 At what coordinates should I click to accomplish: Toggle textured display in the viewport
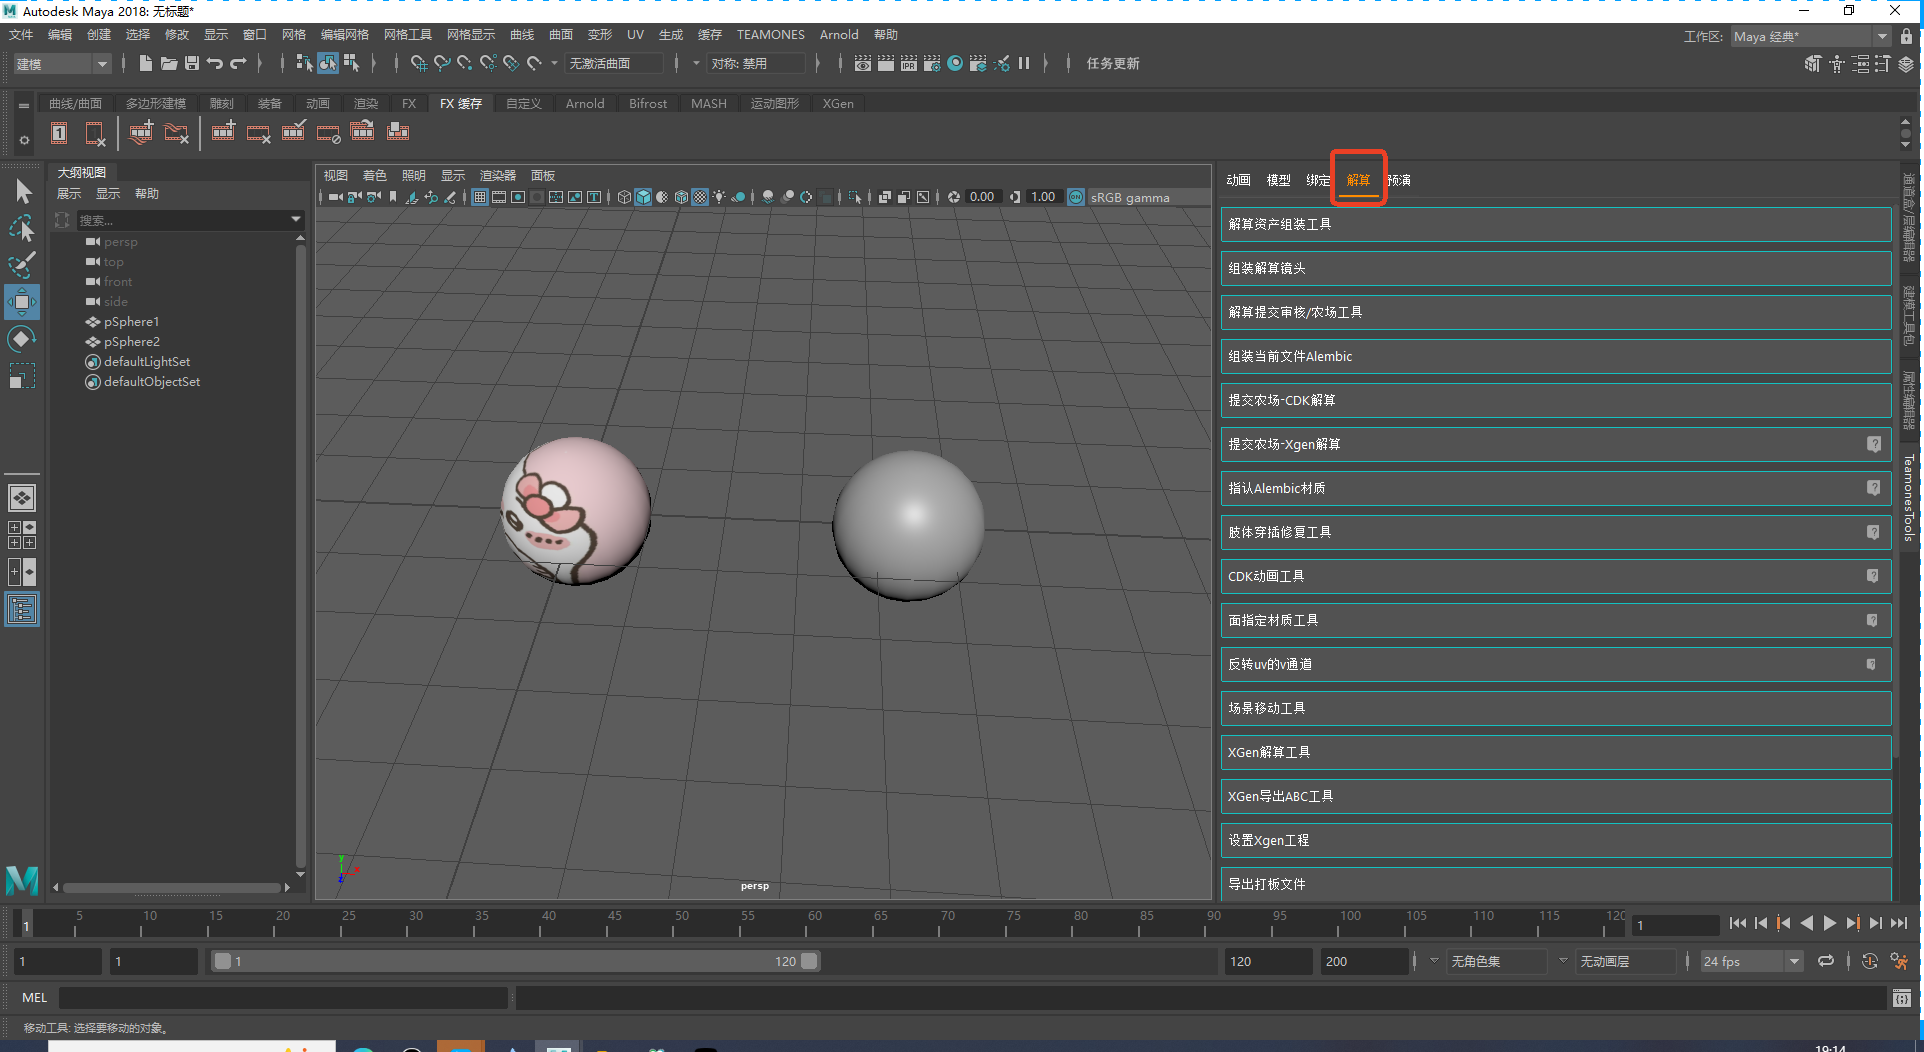coord(700,197)
